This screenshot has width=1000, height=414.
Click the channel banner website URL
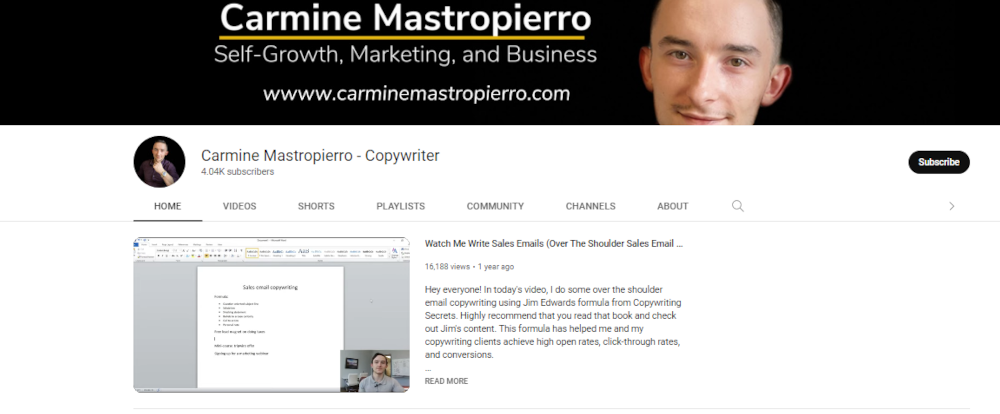416,93
